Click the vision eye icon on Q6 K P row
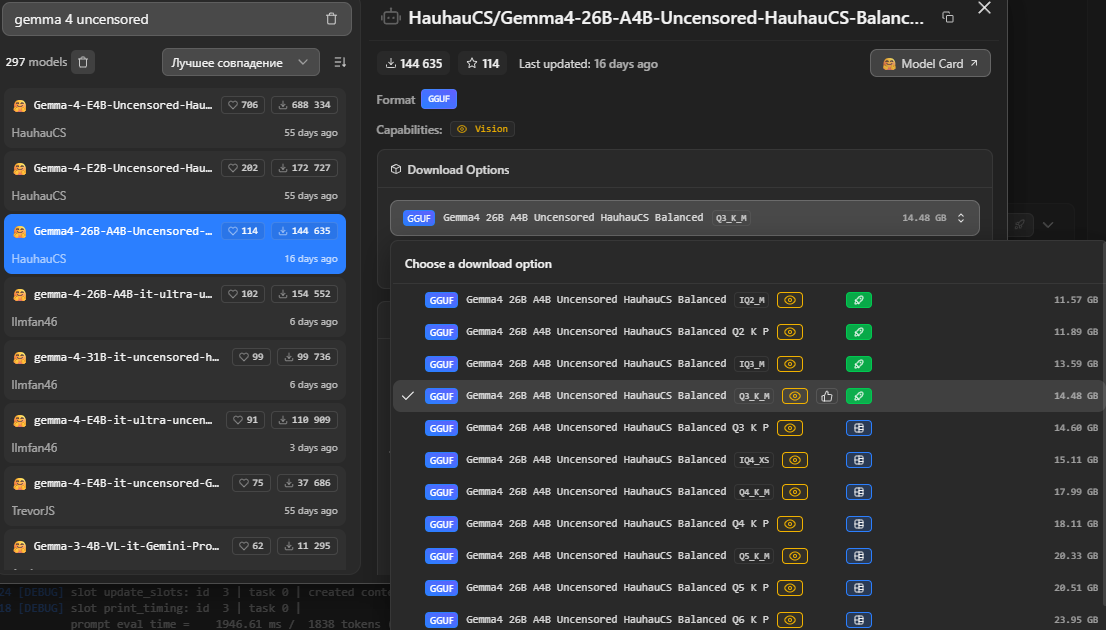The image size is (1106, 630). (789, 620)
